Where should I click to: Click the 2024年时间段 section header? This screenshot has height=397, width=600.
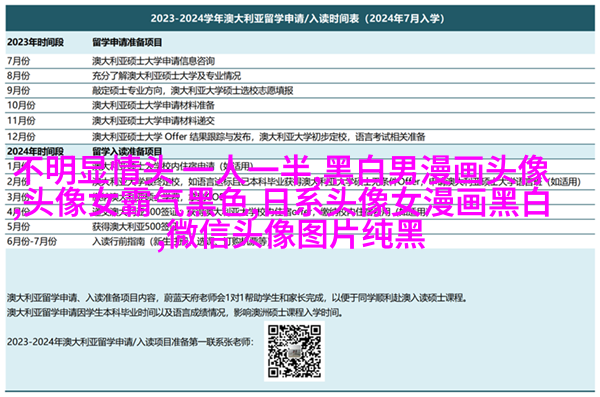tap(36, 151)
